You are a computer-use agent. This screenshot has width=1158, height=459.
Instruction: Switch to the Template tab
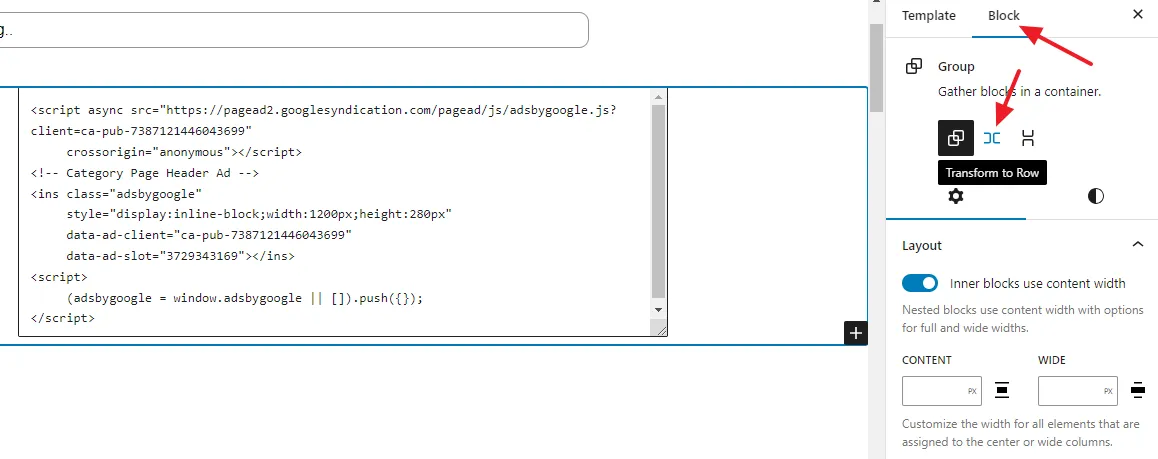[x=928, y=15]
